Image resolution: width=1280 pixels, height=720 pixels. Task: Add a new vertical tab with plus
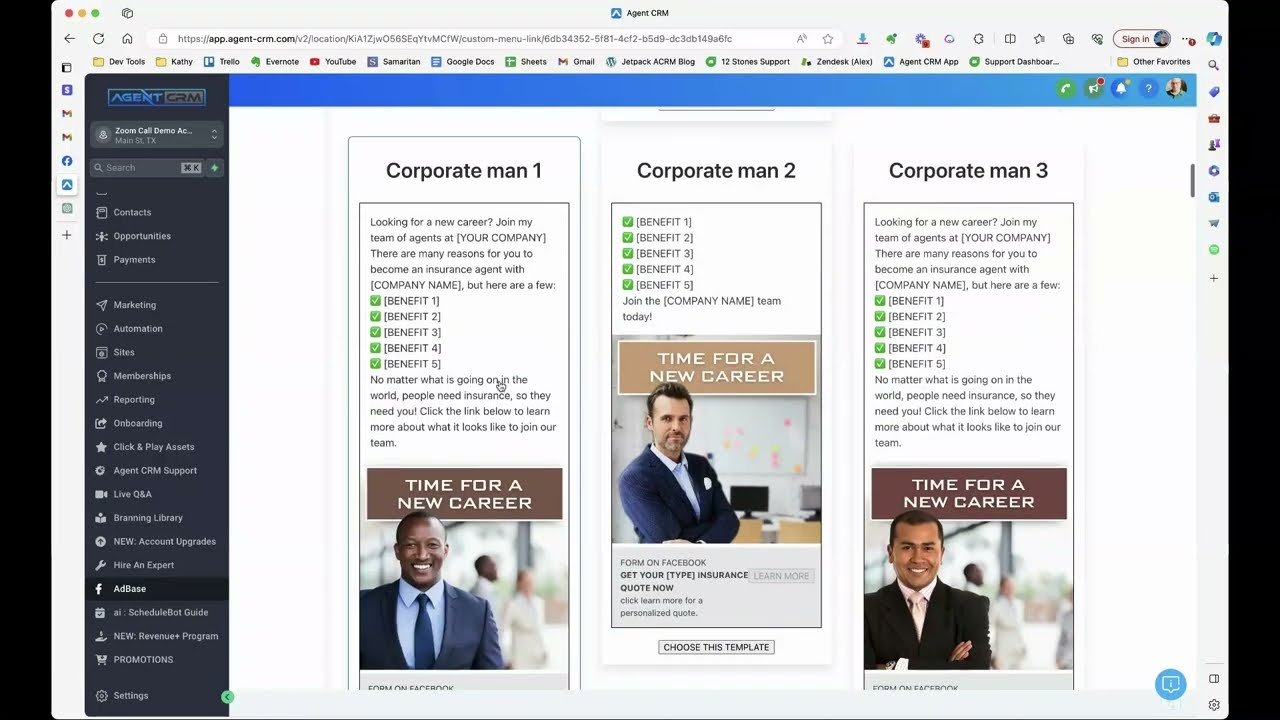click(67, 235)
